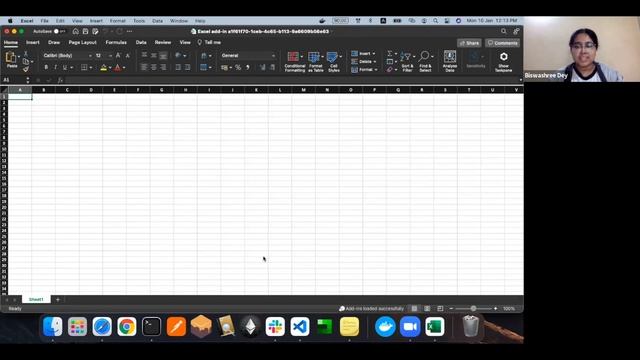Click the Cut scissors icon
The image size is (640, 360).
coord(26,53)
